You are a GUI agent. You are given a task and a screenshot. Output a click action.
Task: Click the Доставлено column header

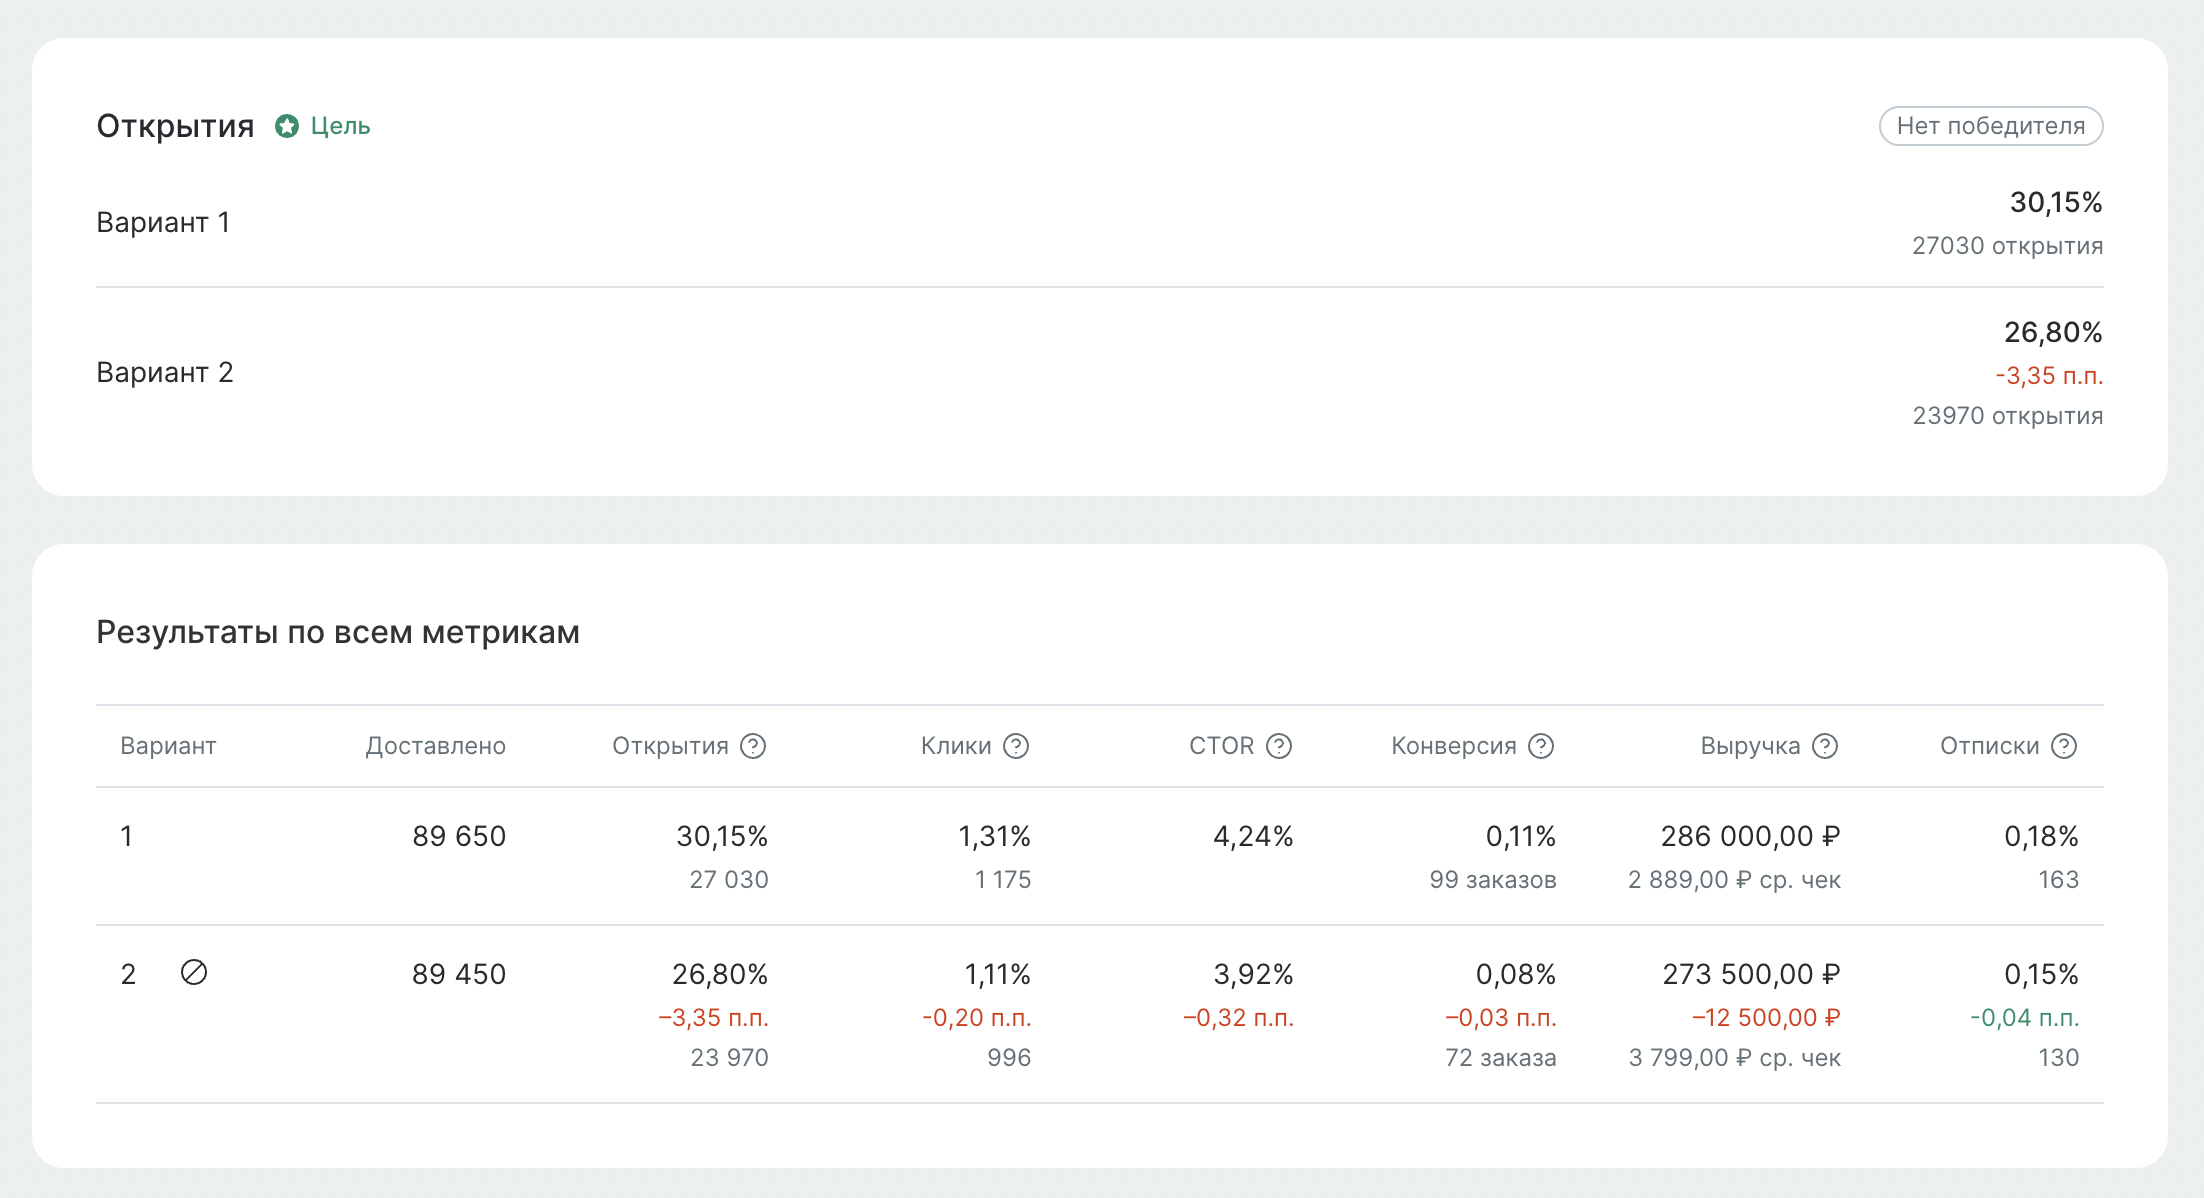click(x=435, y=746)
